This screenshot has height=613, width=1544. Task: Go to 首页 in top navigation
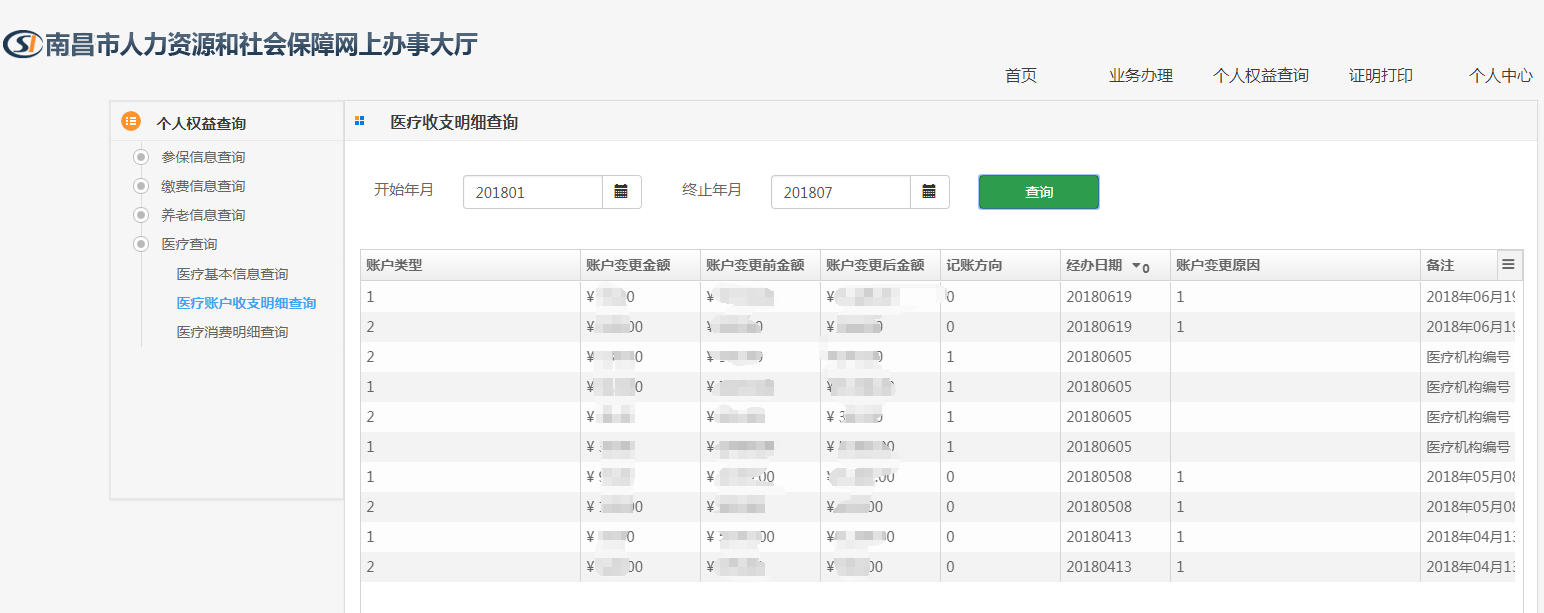1020,75
